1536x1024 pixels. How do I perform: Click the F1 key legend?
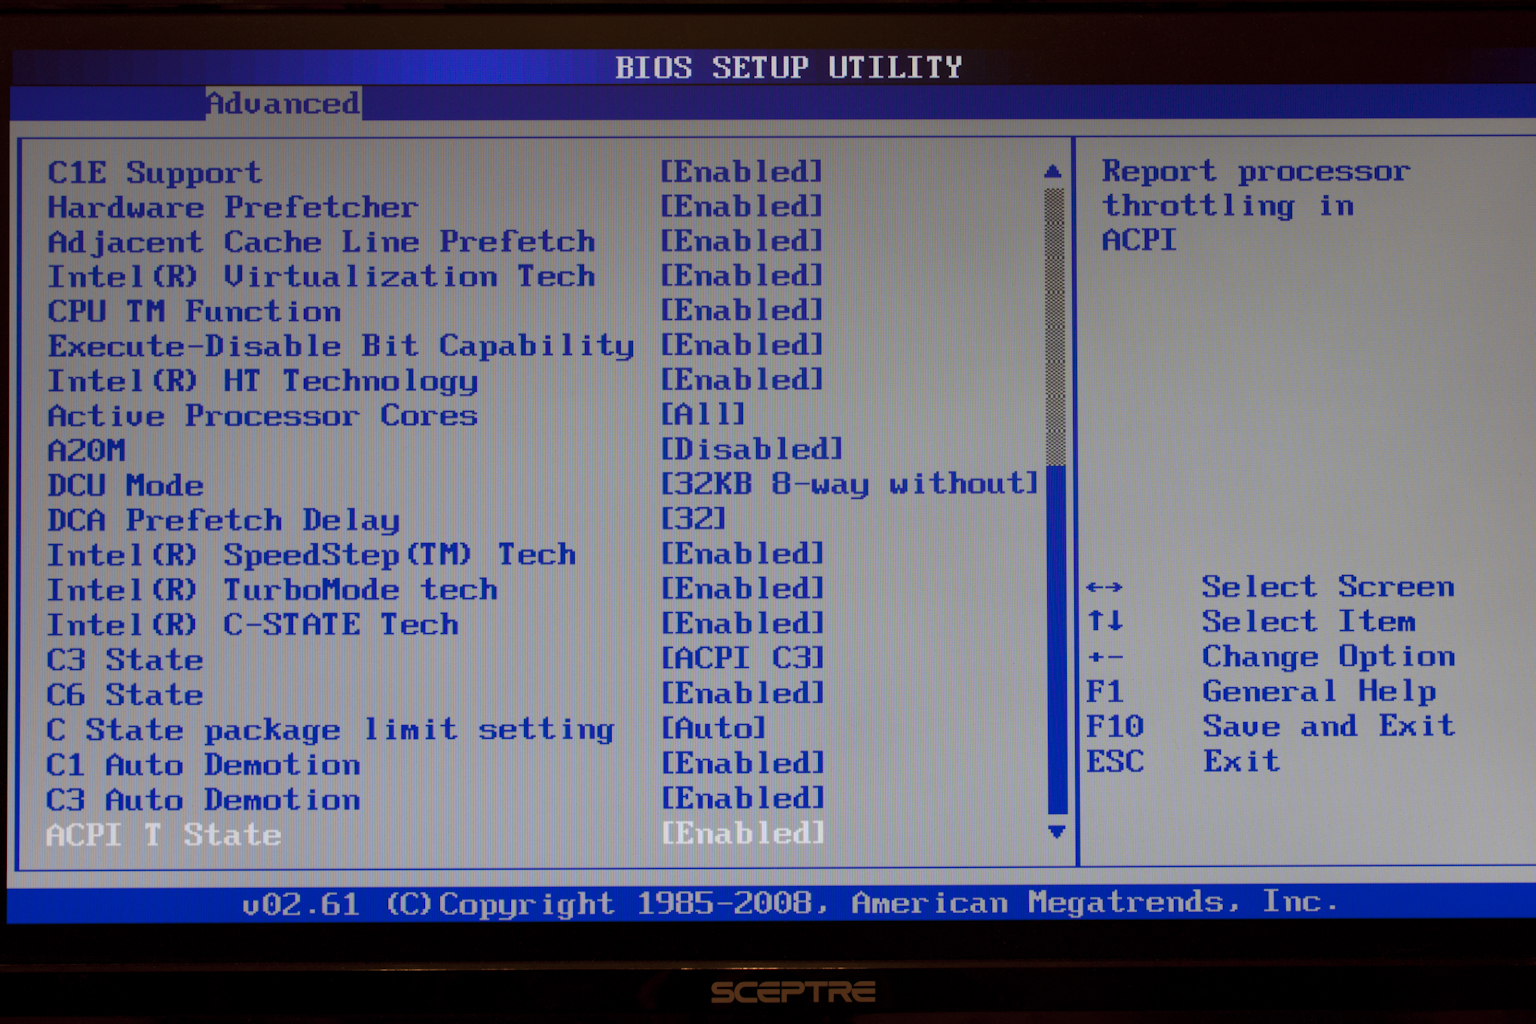tap(1105, 692)
